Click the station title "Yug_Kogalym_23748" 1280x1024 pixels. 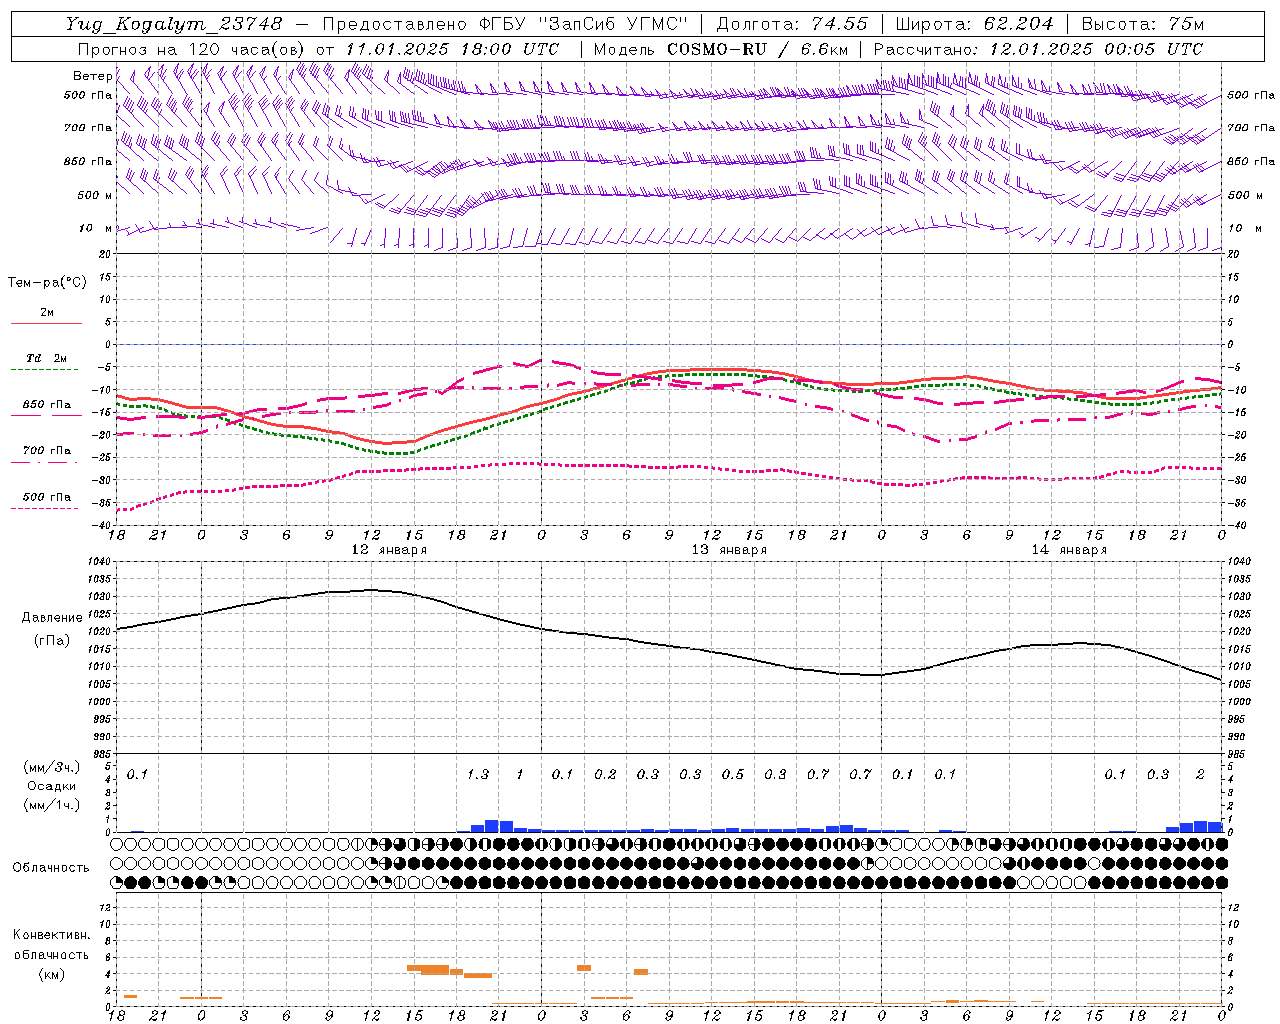[x=174, y=24]
